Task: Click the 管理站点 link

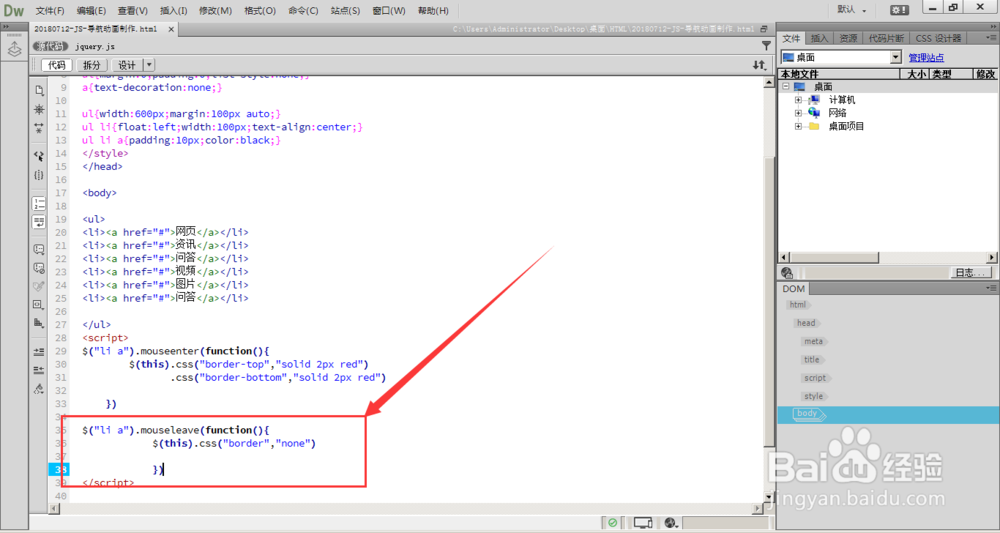Action: (926, 58)
